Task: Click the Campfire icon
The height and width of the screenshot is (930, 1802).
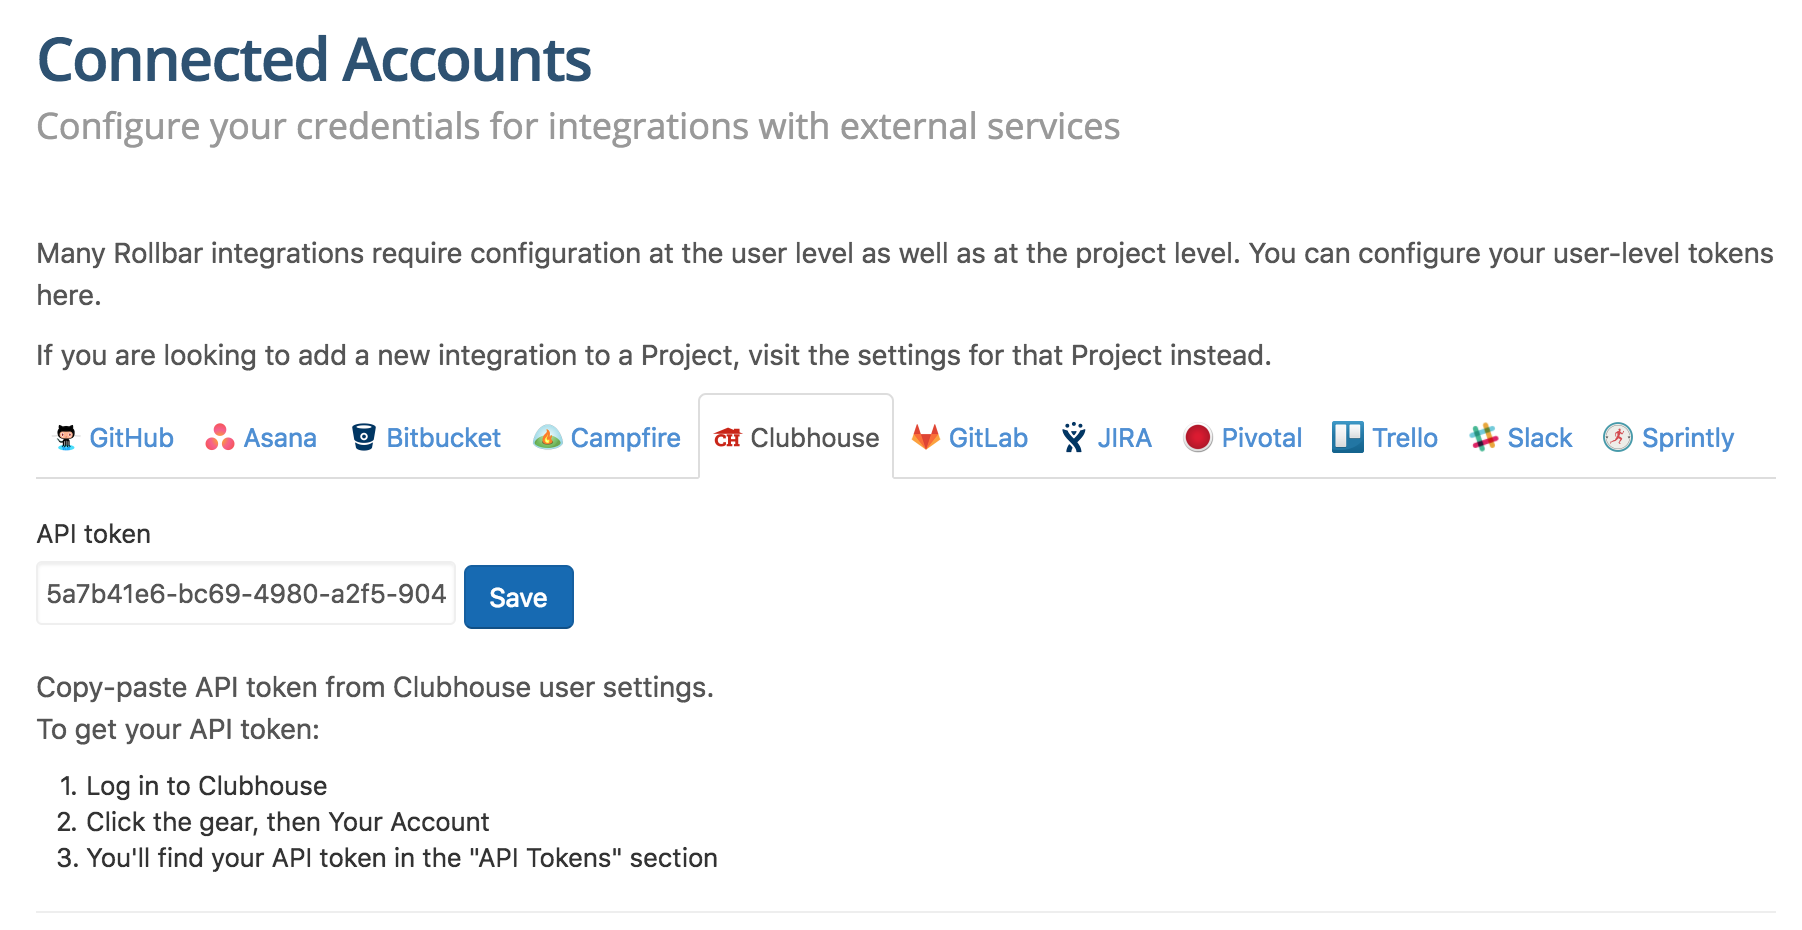Action: coord(547,438)
